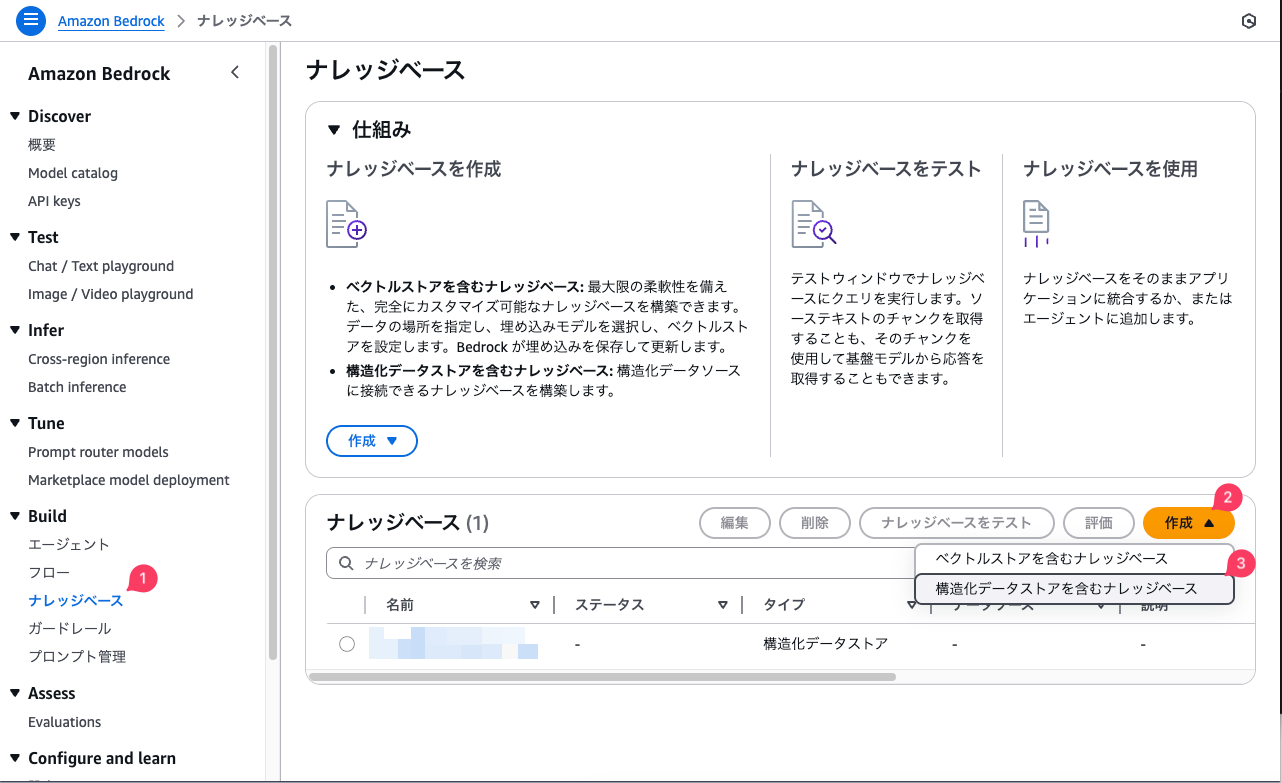Screen dimensions: 1282x783
Task: Collapse the Configure and learn section
Action: (15, 758)
